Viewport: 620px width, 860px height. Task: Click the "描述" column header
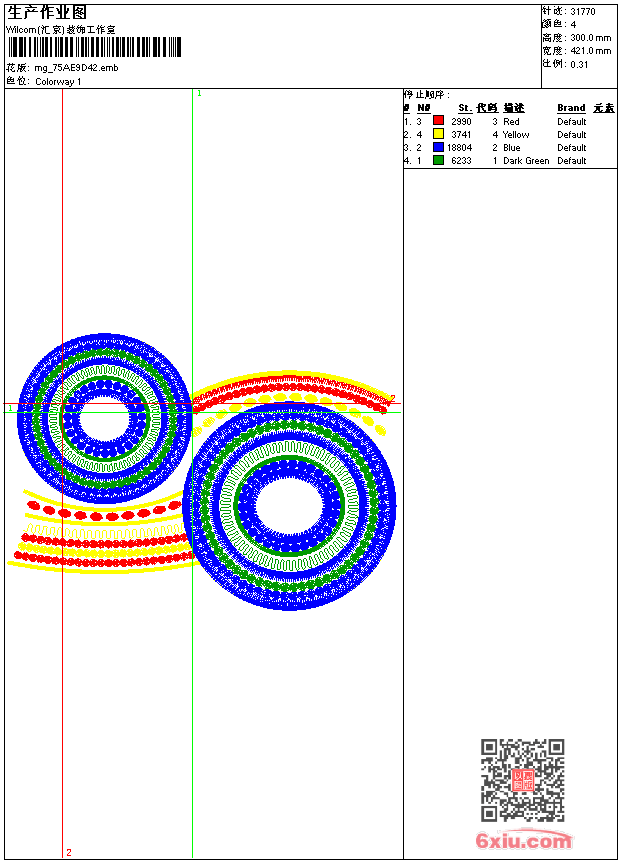pos(514,108)
